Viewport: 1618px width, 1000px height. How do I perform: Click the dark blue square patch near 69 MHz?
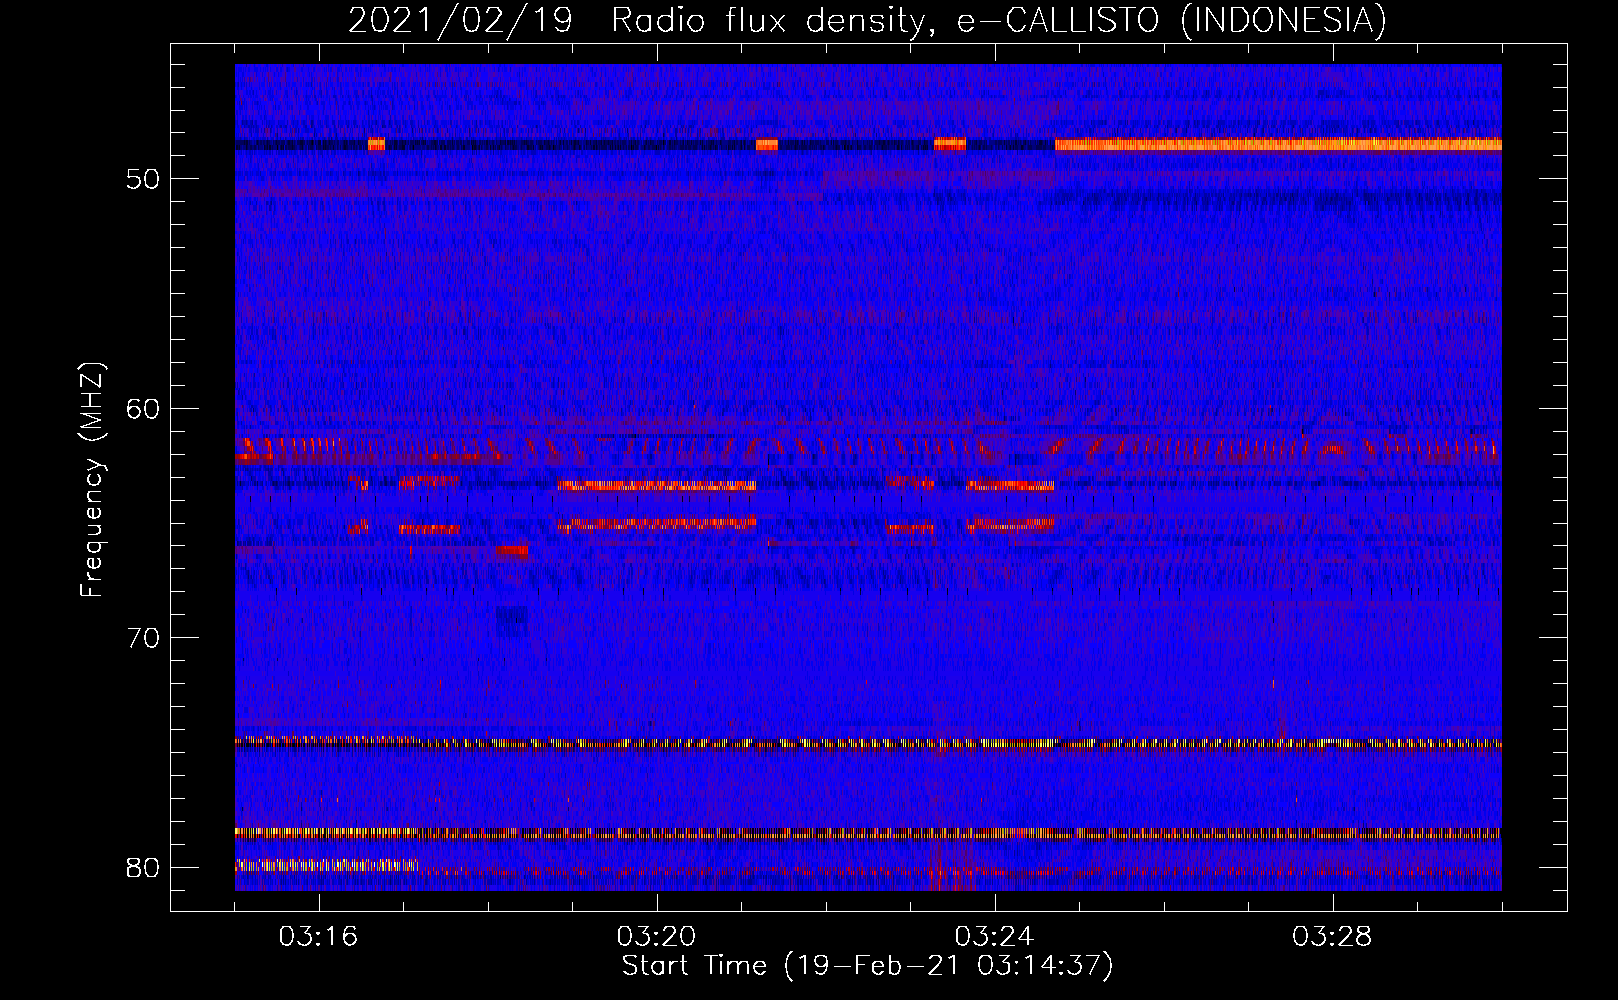512,621
